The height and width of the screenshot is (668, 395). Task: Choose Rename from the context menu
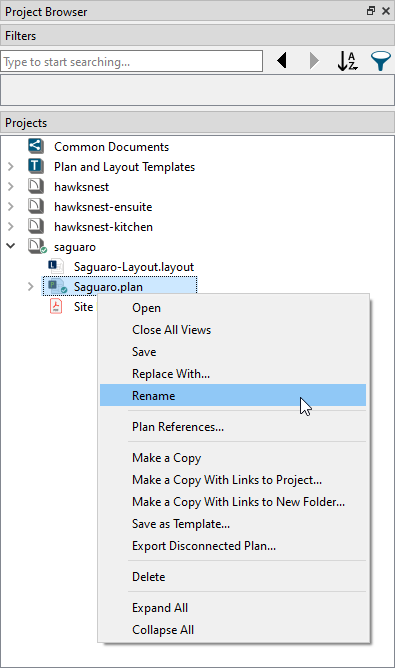click(x=233, y=395)
